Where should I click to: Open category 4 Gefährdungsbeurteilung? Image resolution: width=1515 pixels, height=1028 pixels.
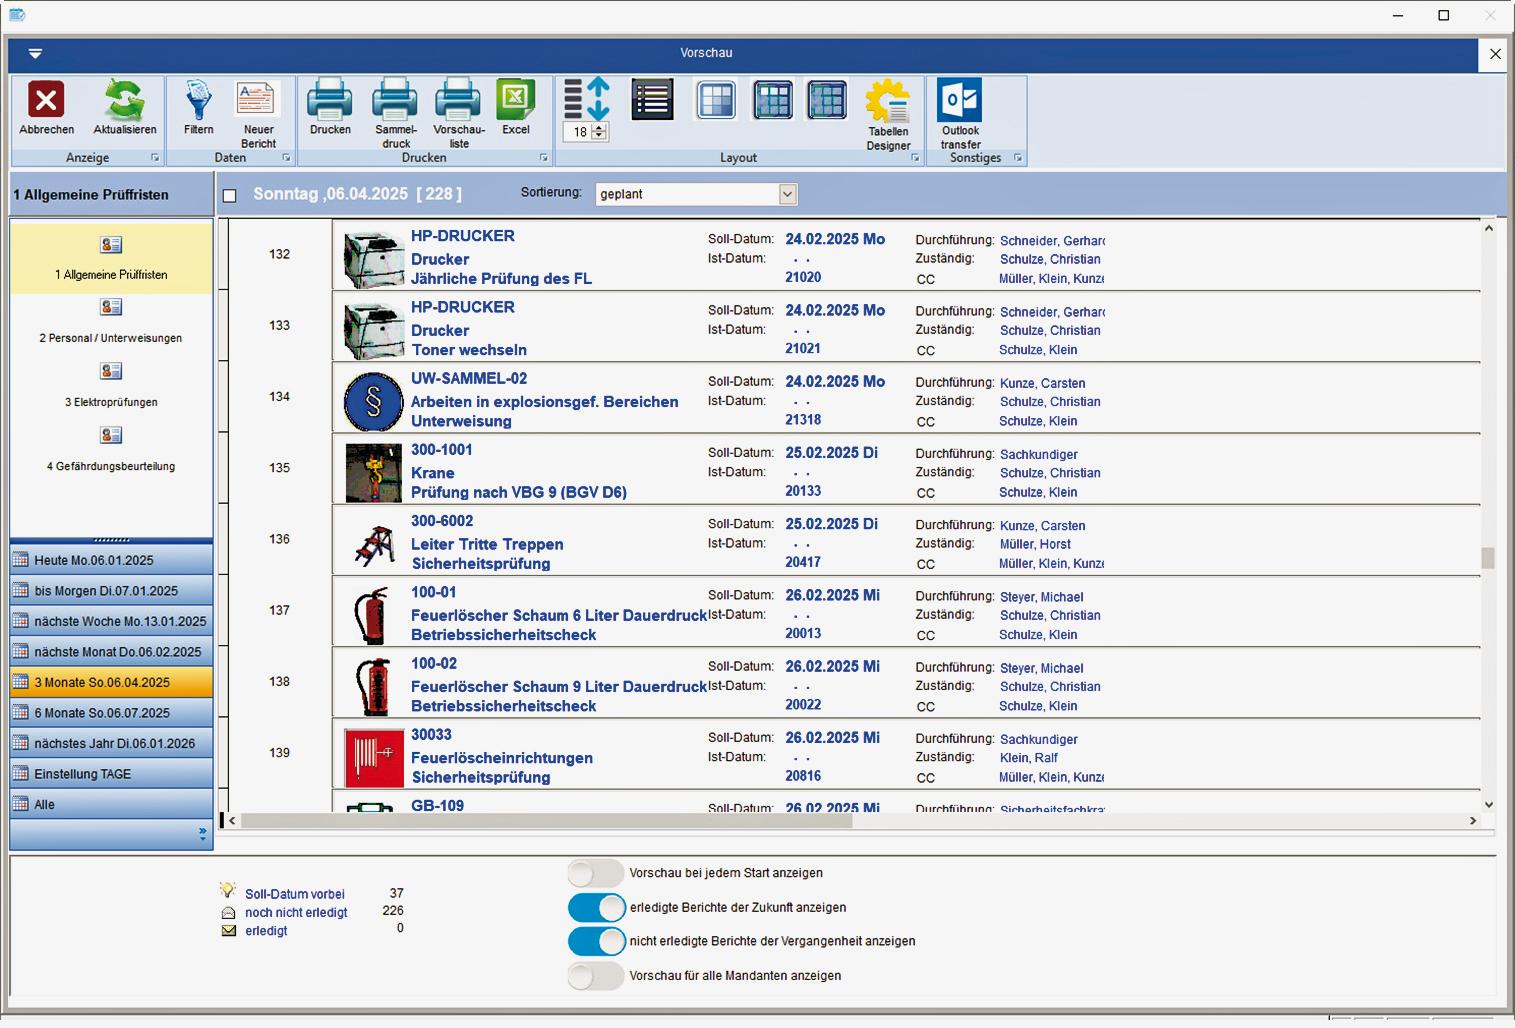point(111,450)
